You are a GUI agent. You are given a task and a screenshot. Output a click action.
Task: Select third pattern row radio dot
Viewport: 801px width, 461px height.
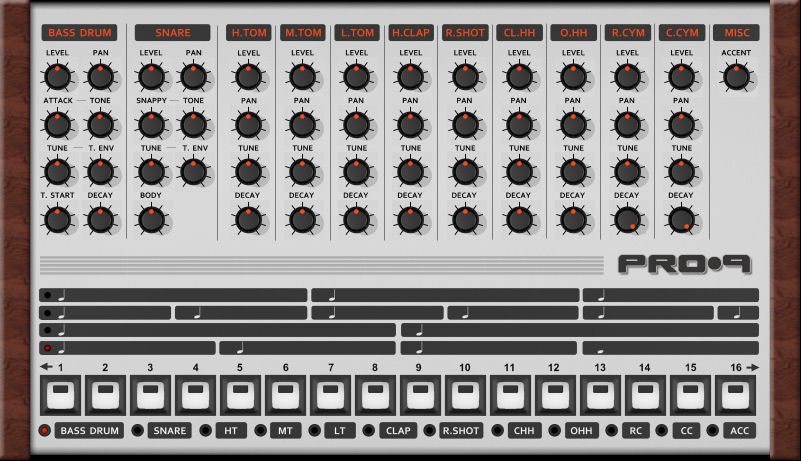click(48, 330)
